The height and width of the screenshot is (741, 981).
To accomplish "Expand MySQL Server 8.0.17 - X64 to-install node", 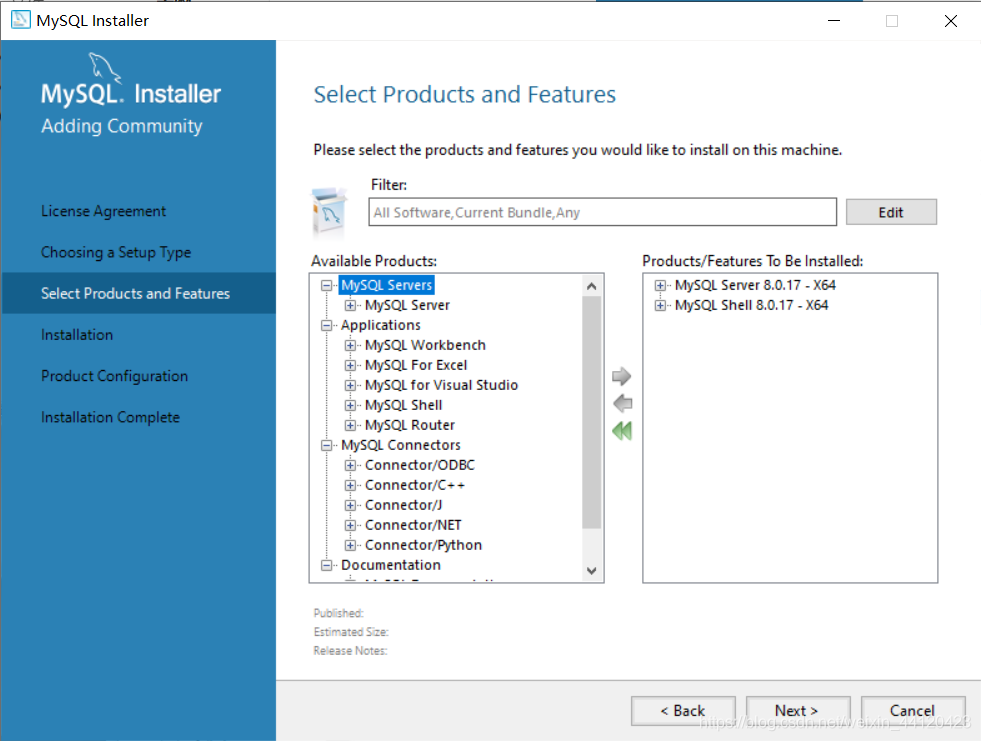I will (660, 285).
